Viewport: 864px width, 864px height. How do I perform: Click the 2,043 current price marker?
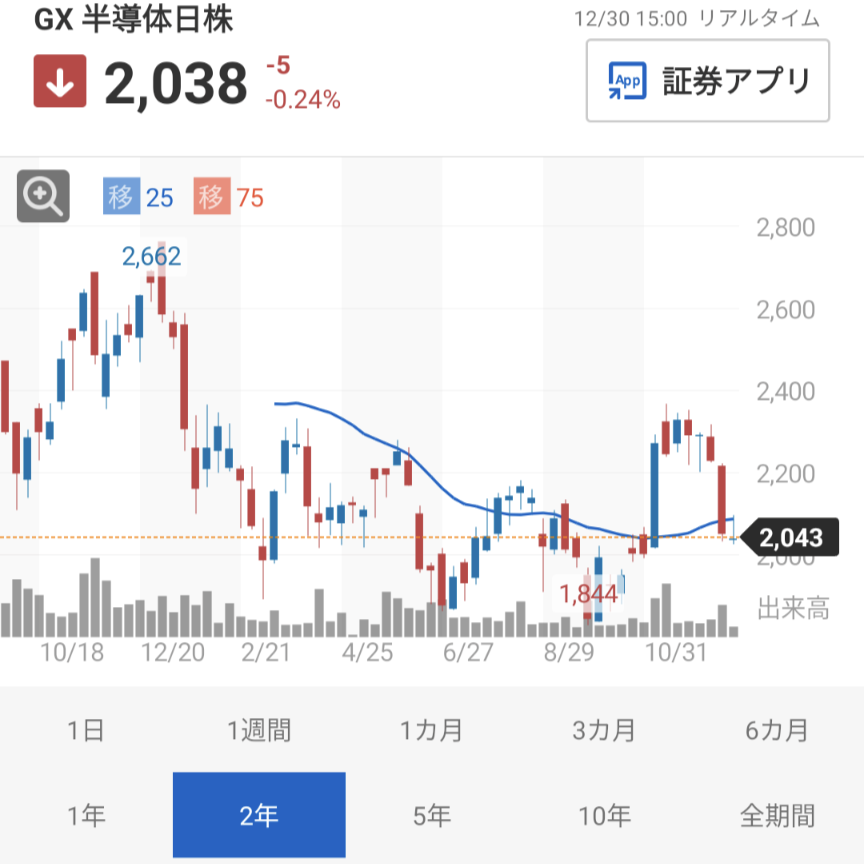(790, 539)
